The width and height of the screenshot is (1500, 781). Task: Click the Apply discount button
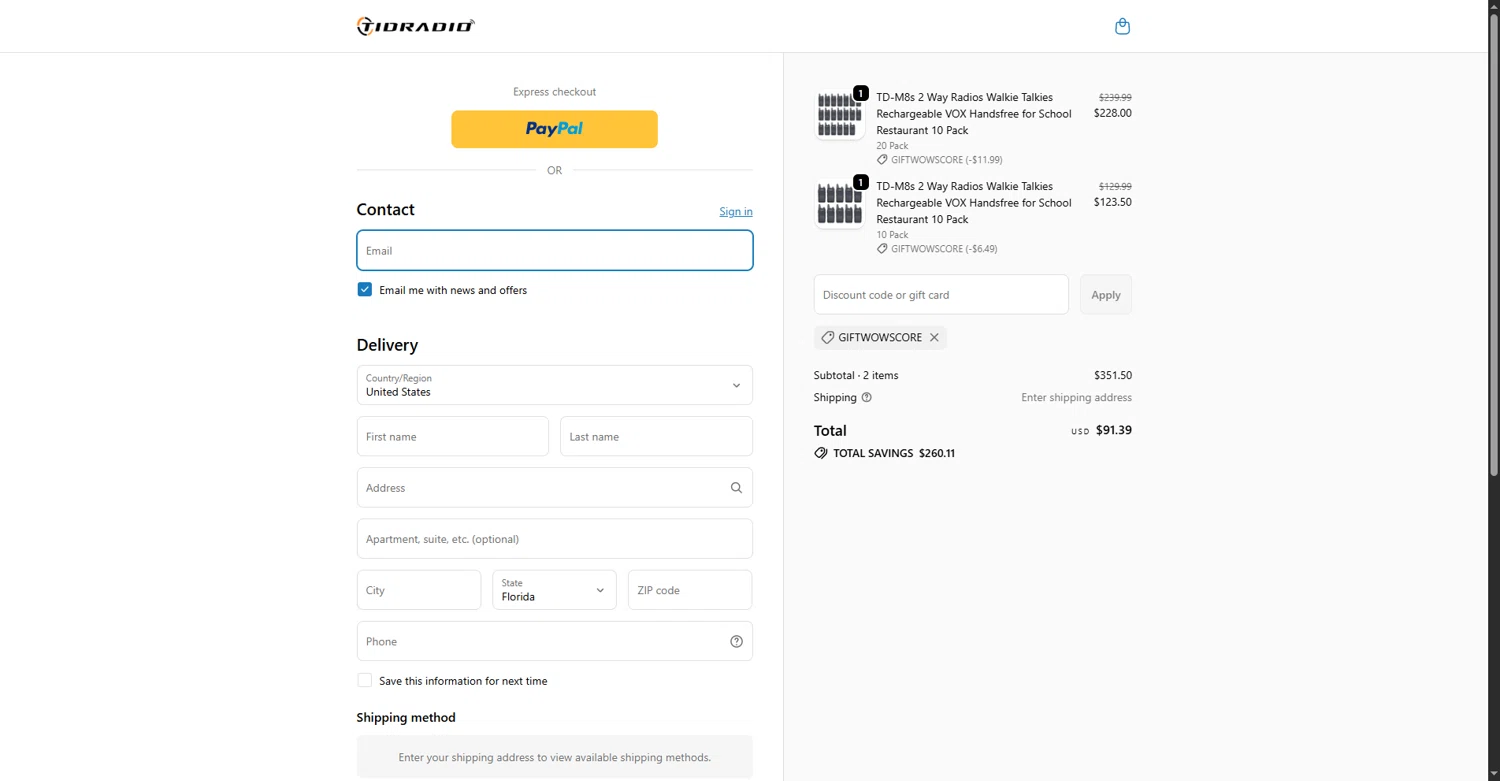1105,295
